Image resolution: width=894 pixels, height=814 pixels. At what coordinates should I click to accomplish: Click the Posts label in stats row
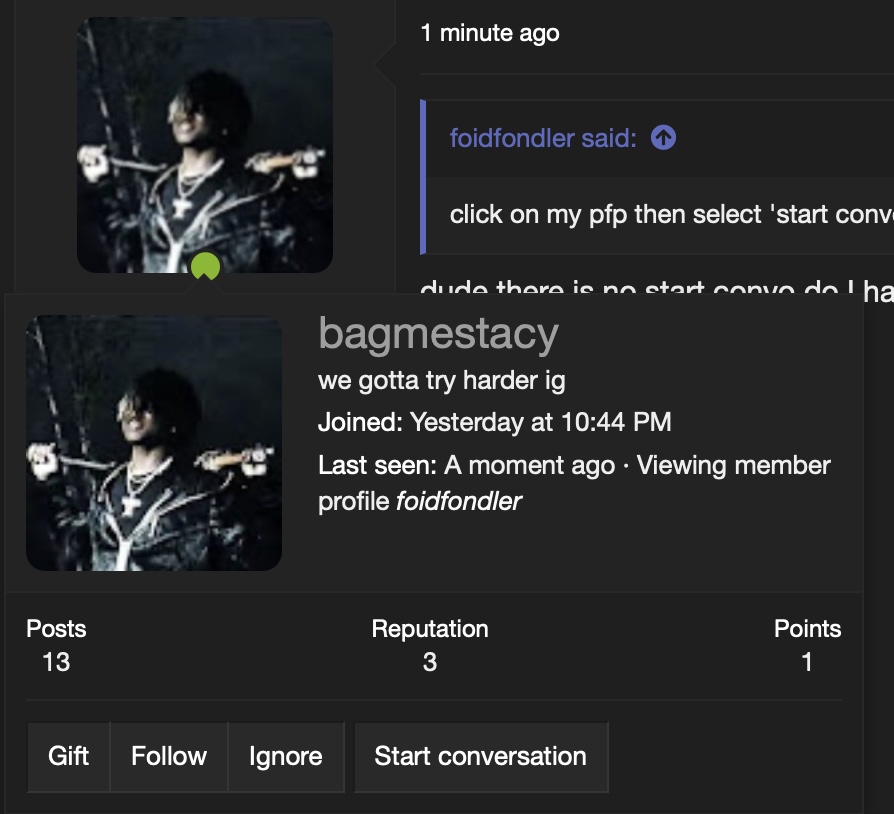[56, 629]
